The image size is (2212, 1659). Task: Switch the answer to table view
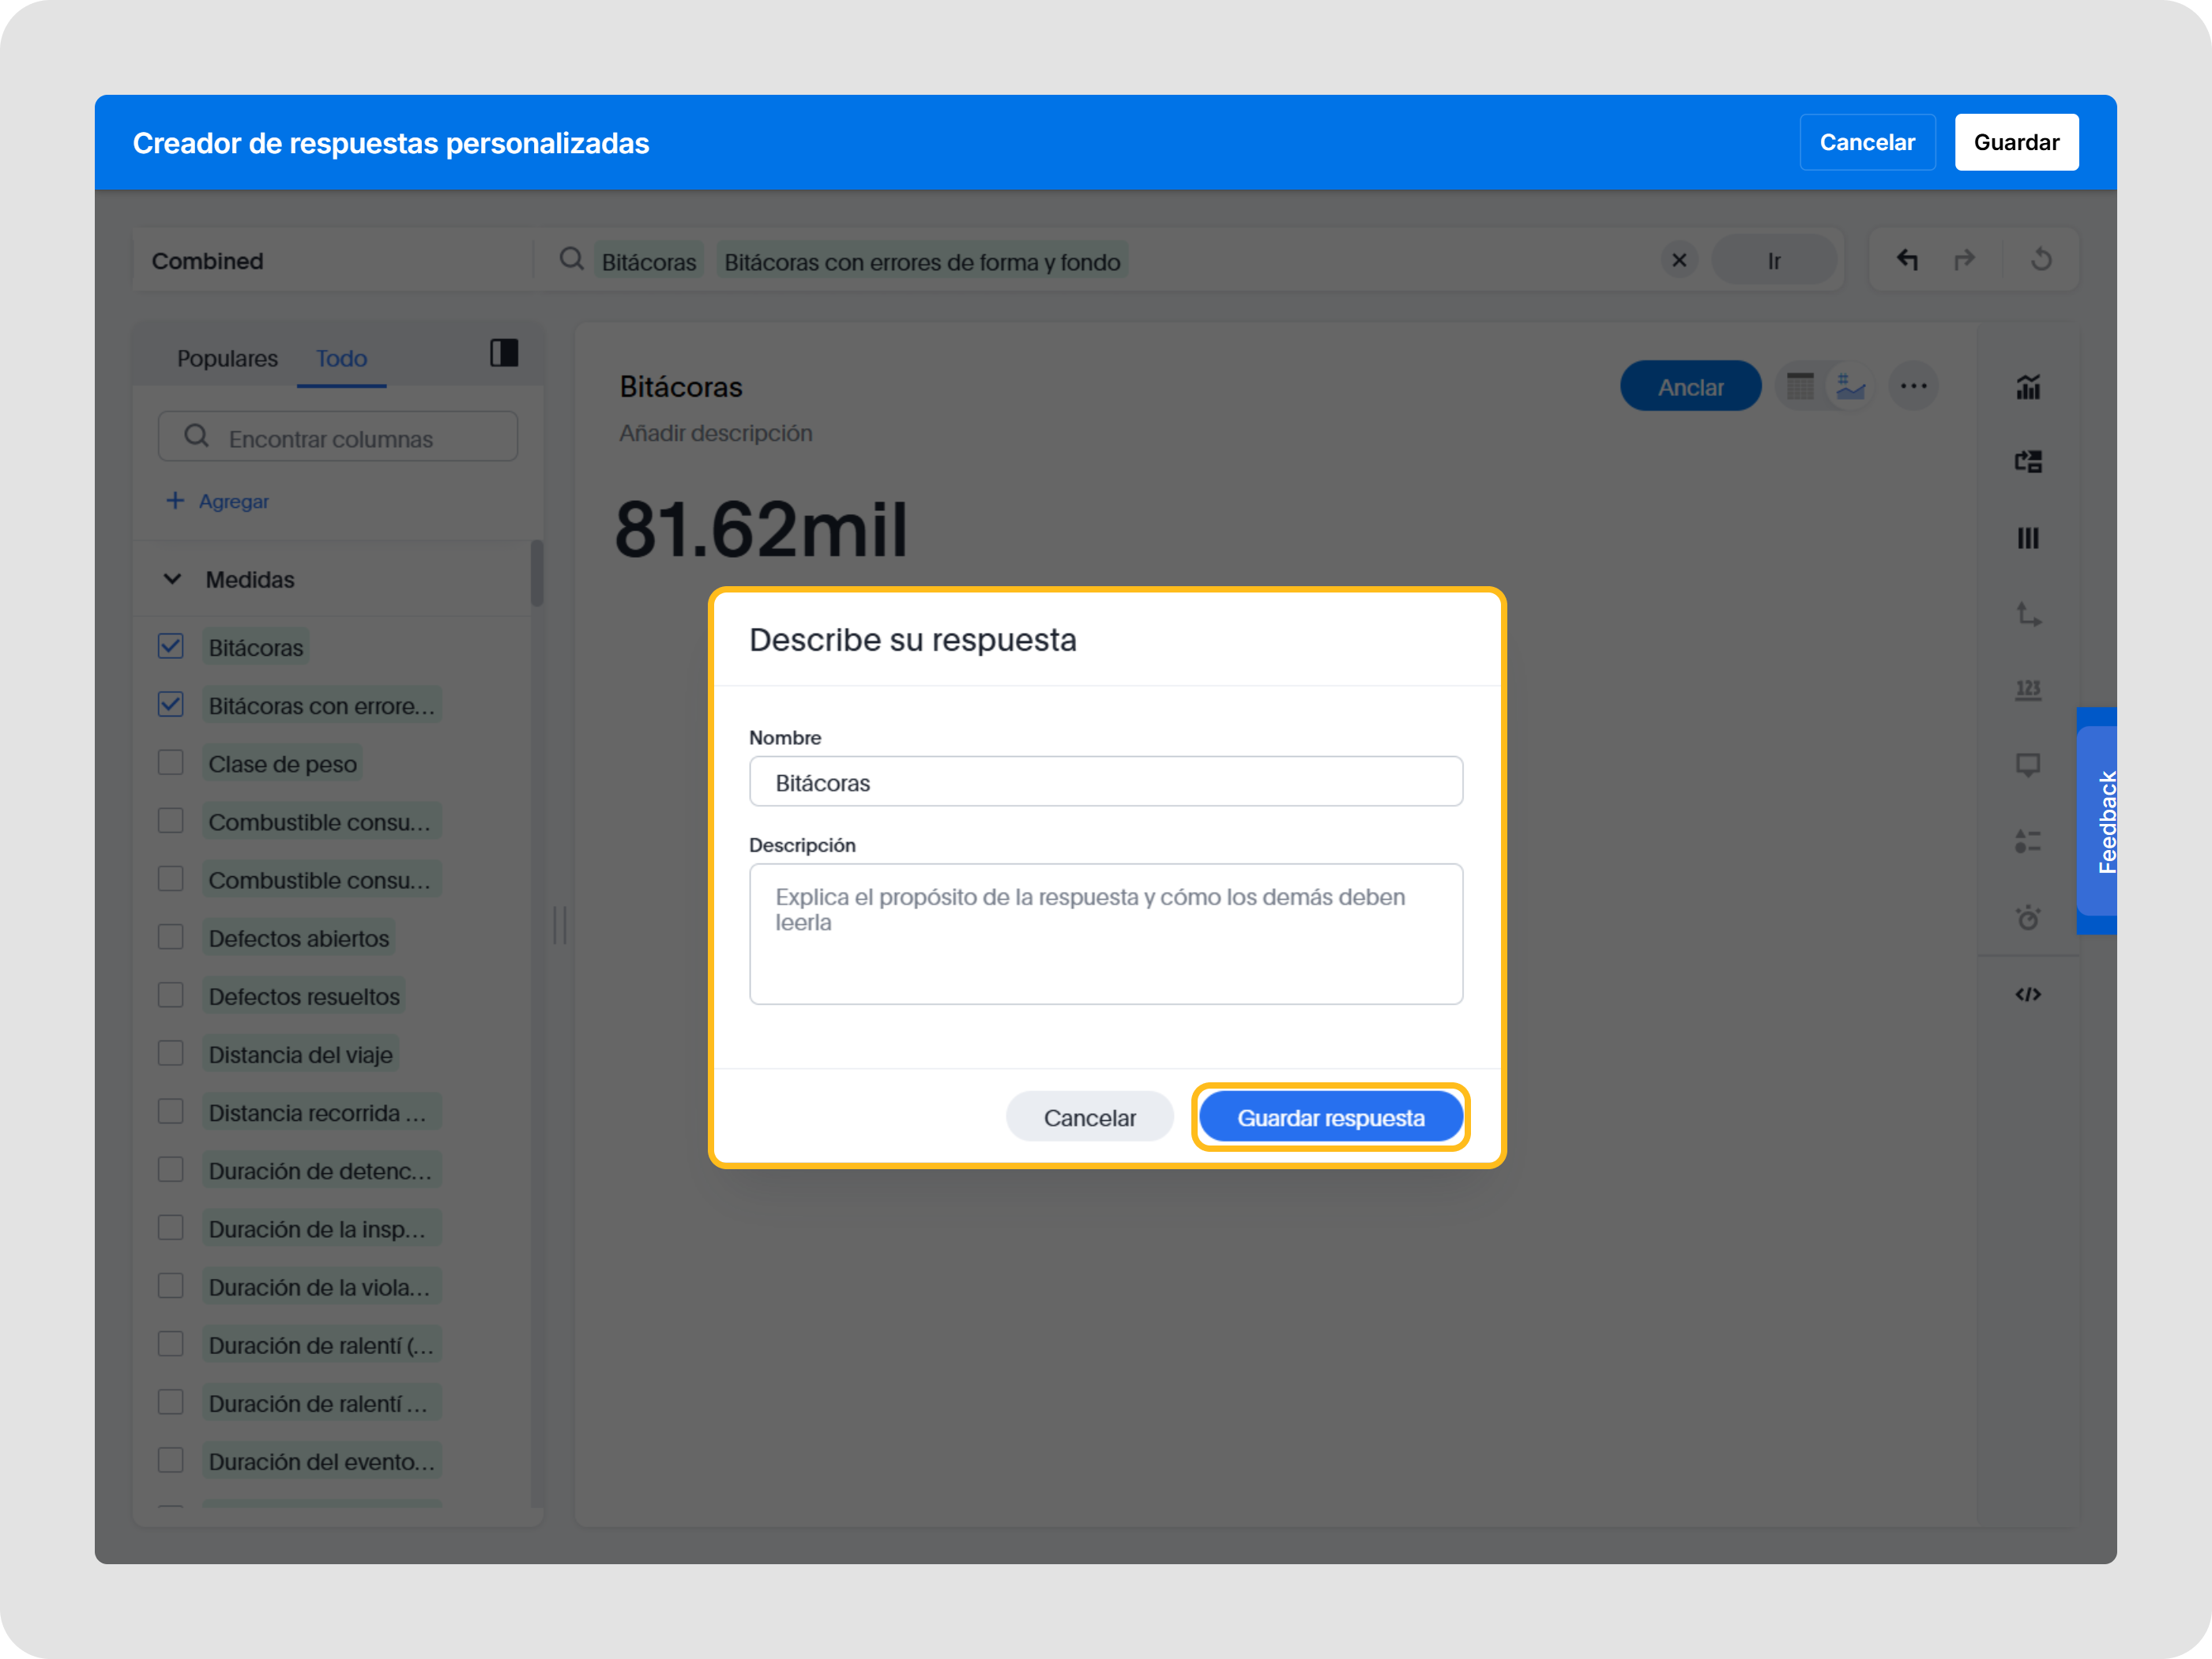[x=1800, y=385]
